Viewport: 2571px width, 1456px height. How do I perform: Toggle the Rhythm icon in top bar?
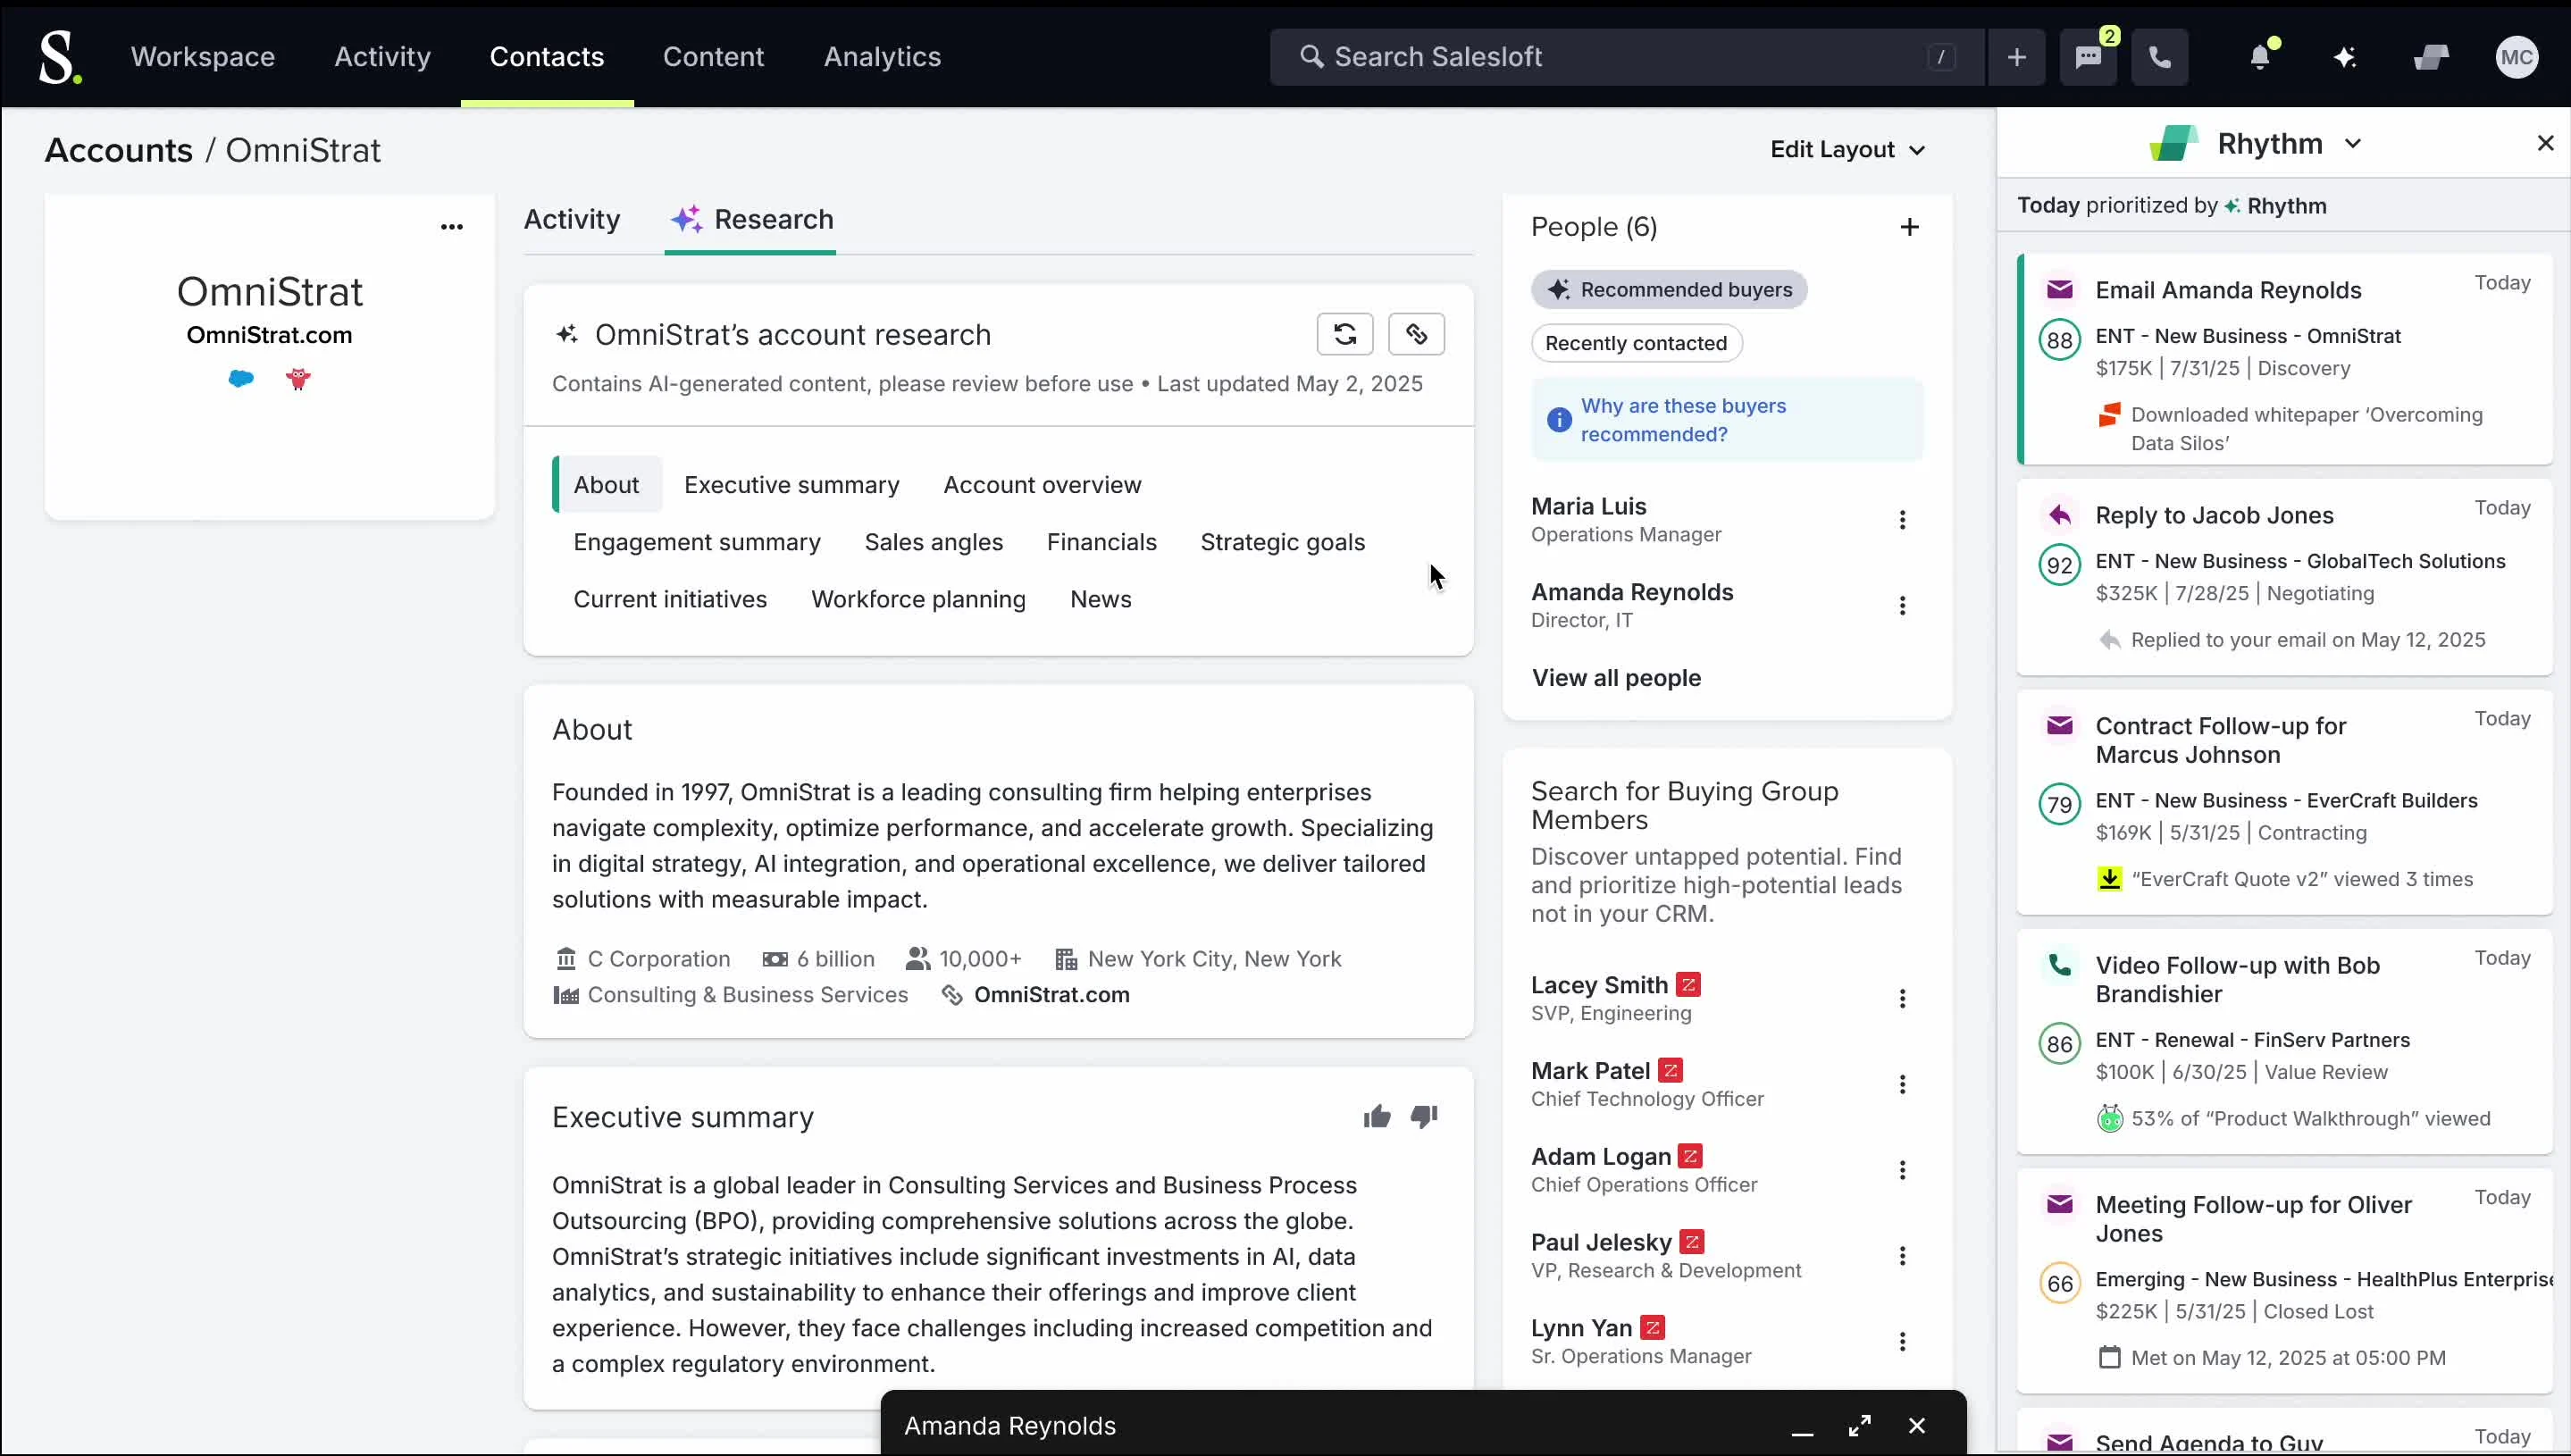tap(2431, 57)
